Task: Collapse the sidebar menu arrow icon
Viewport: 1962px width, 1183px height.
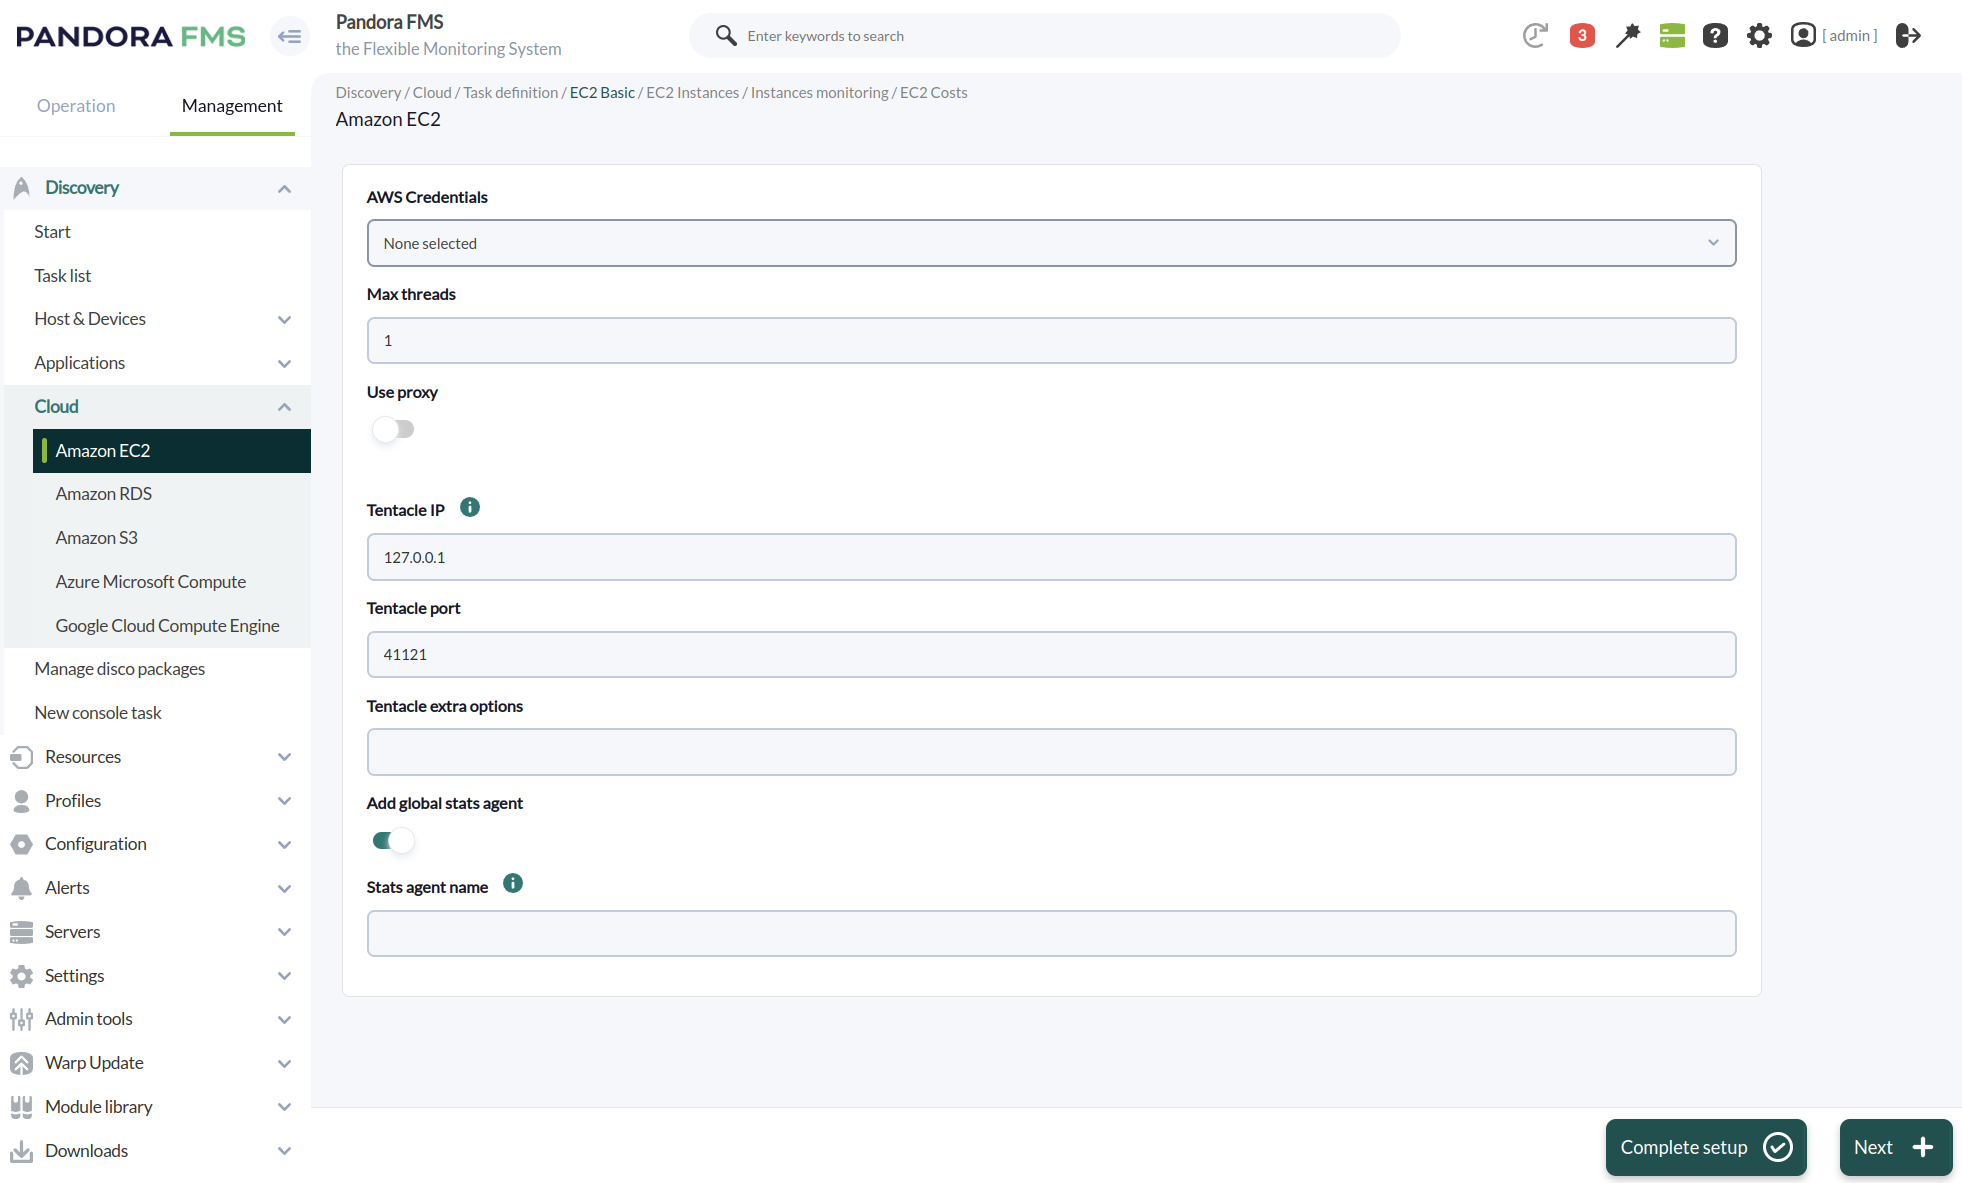Action: 290,36
